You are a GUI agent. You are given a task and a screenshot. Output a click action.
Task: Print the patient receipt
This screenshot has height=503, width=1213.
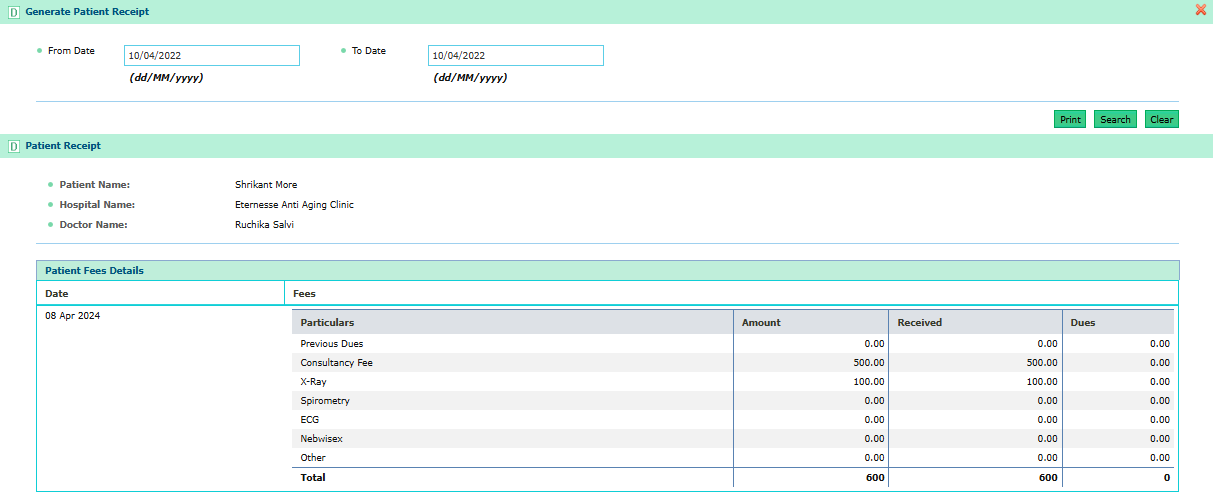[x=1070, y=119]
